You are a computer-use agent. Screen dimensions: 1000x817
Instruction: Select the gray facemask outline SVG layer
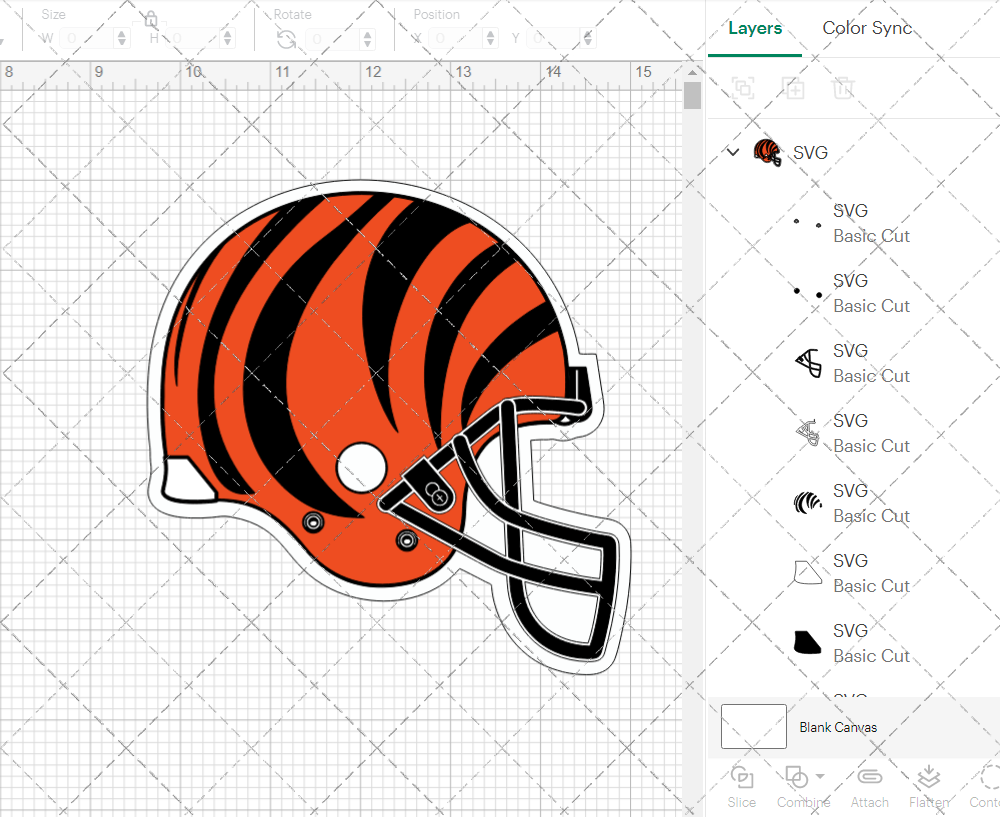point(853,434)
